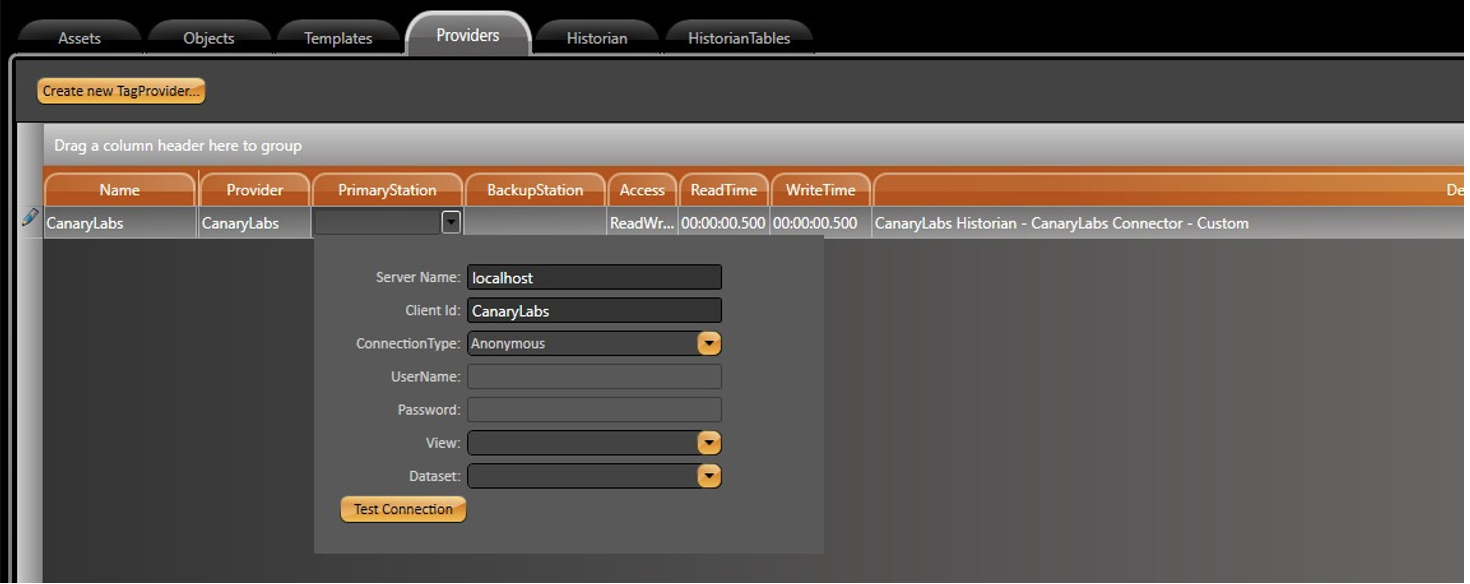
Task: Select the Historian tab
Action: (597, 38)
